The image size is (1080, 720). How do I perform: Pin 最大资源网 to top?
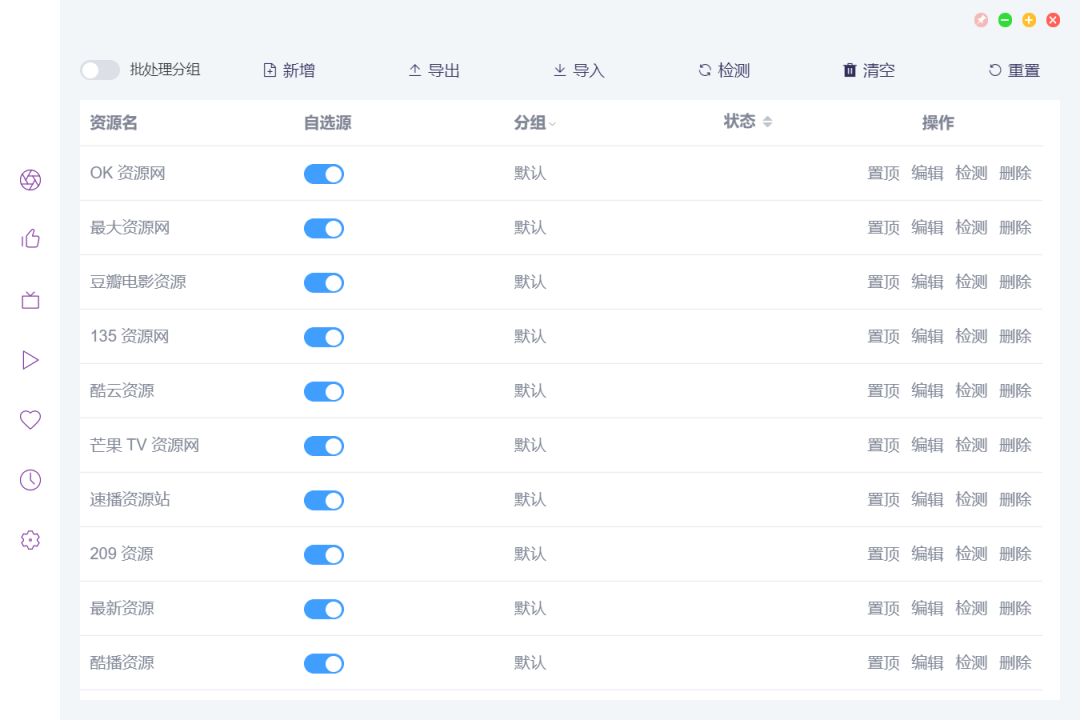883,227
